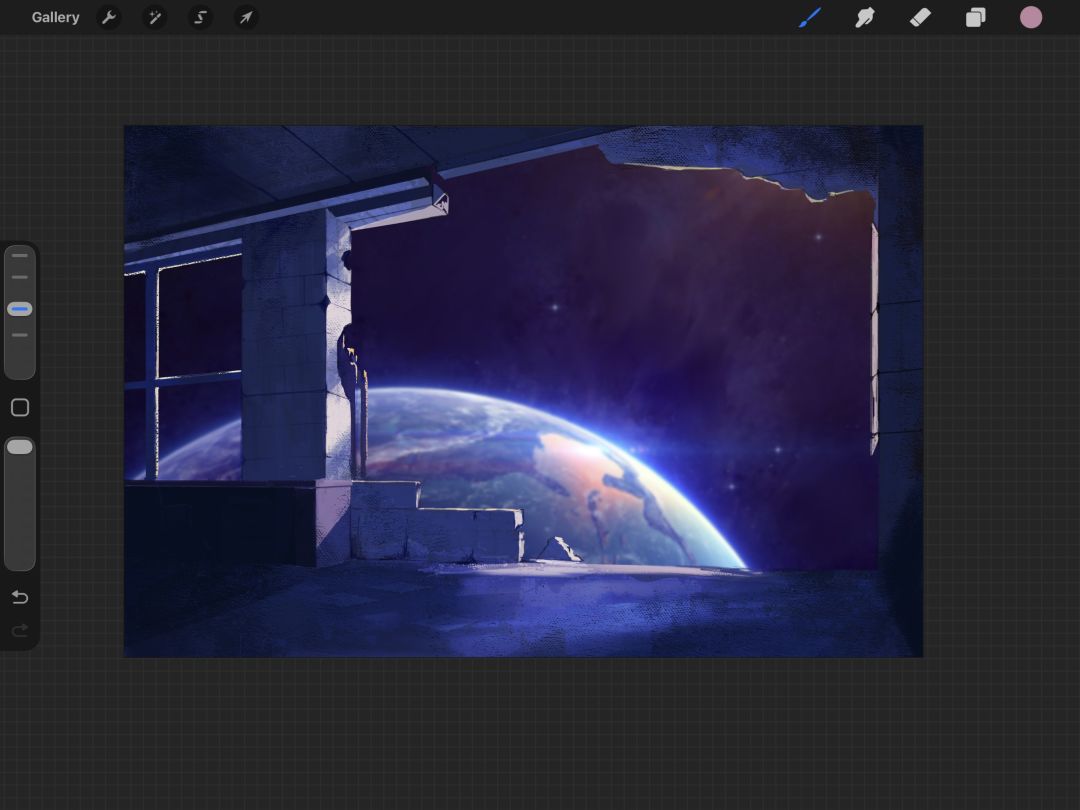Undo the last action with the arrow
The height and width of the screenshot is (810, 1080).
tap(20, 597)
